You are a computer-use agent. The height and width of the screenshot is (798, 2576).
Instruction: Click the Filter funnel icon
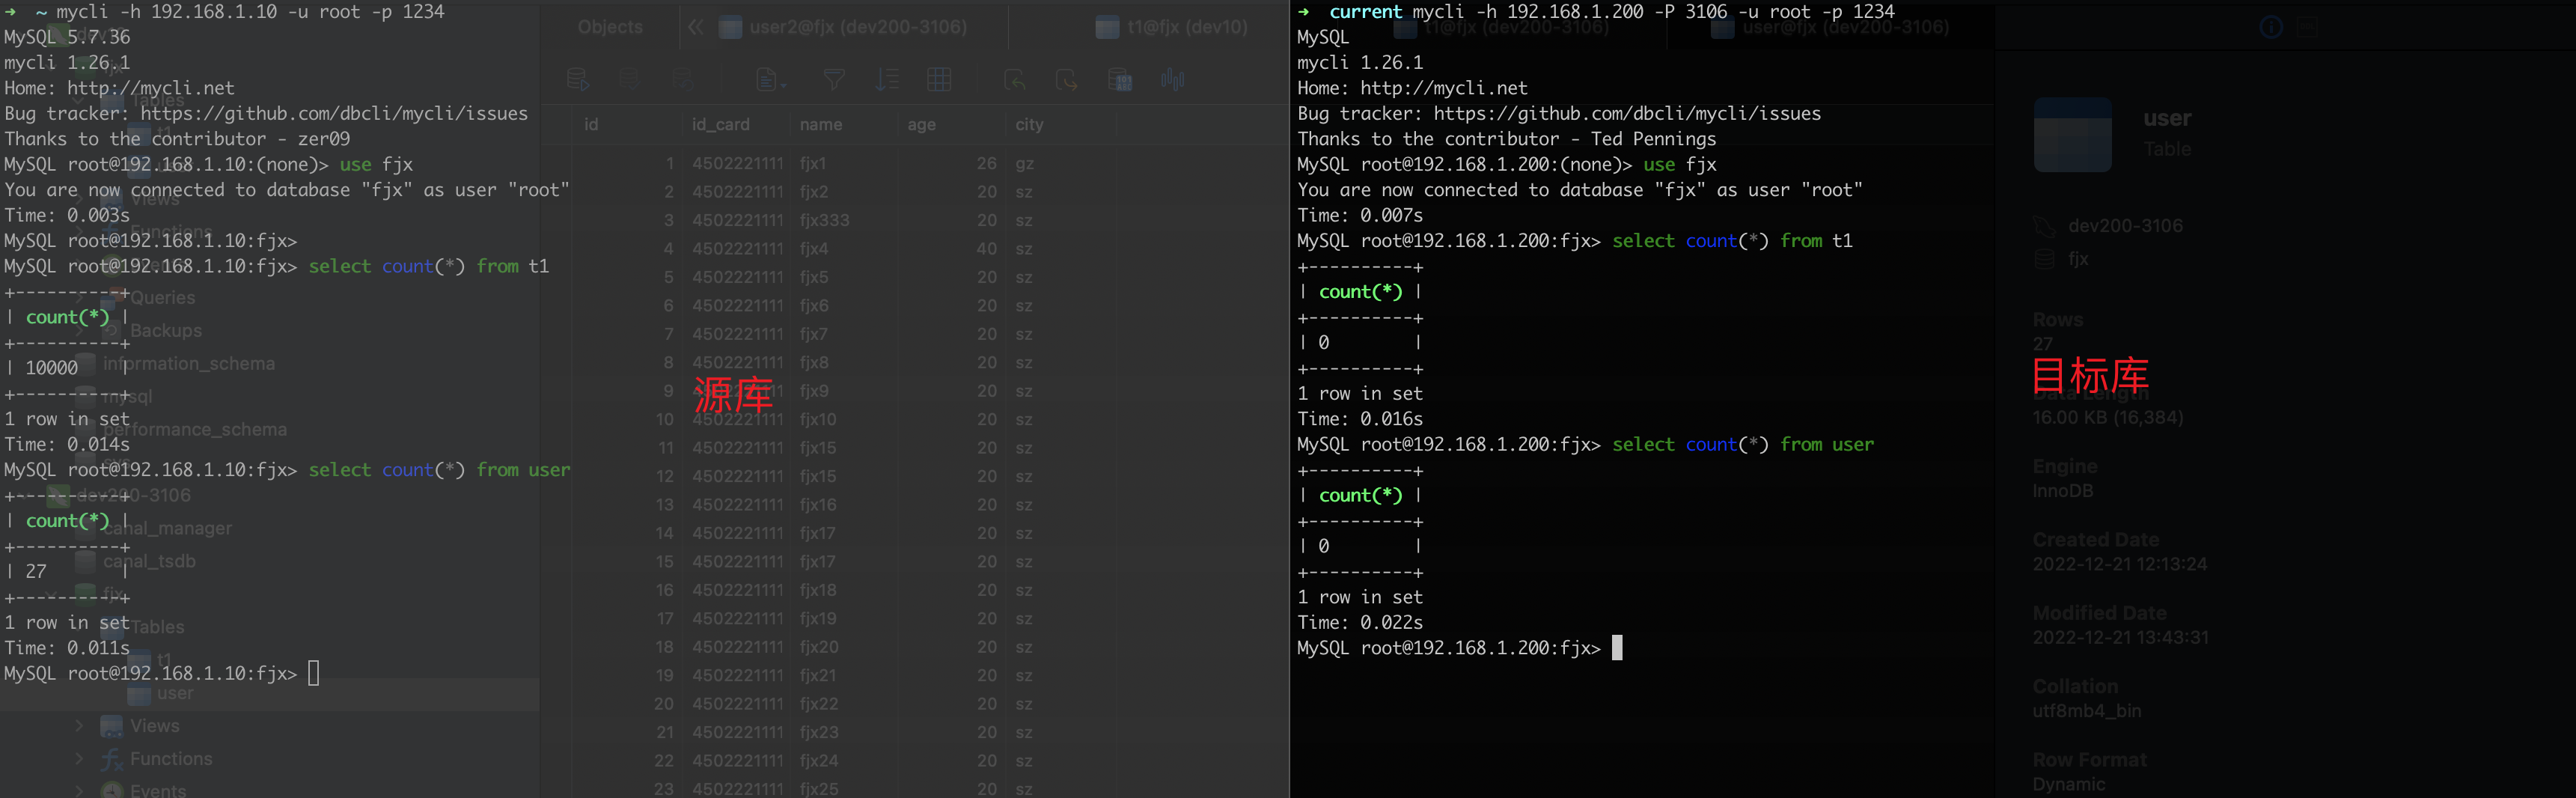[834, 80]
